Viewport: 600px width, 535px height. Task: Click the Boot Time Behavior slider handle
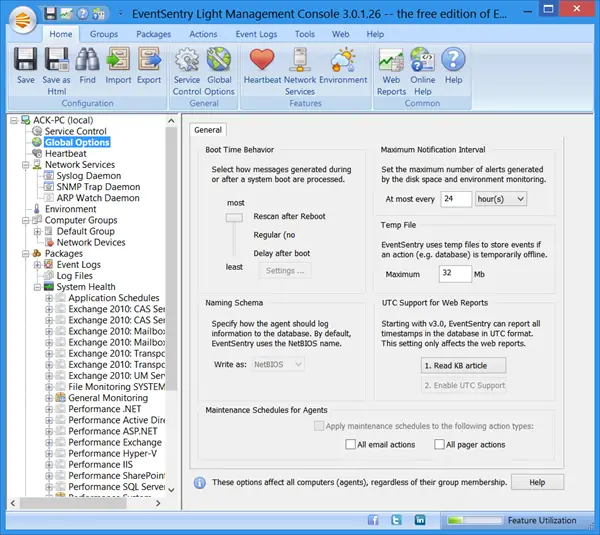(x=234, y=216)
